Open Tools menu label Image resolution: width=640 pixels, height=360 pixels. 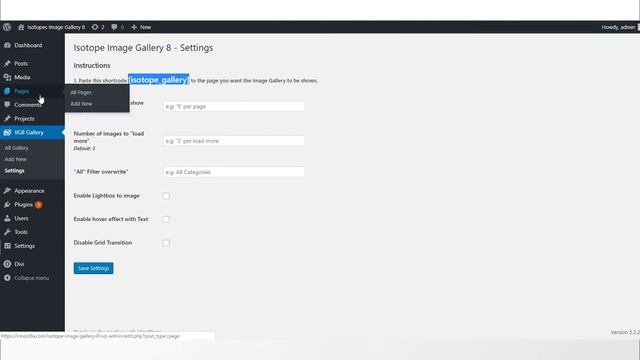[x=21, y=232]
